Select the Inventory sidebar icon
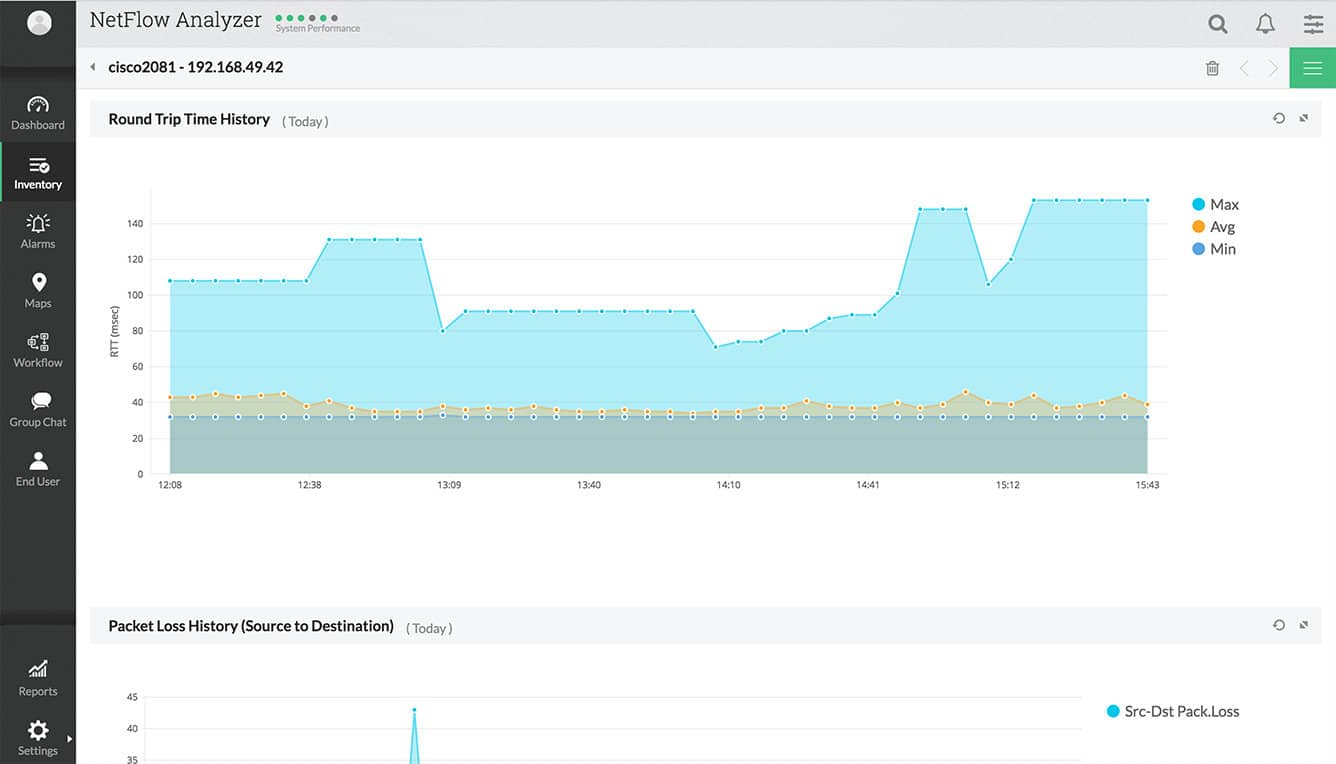 point(37,171)
